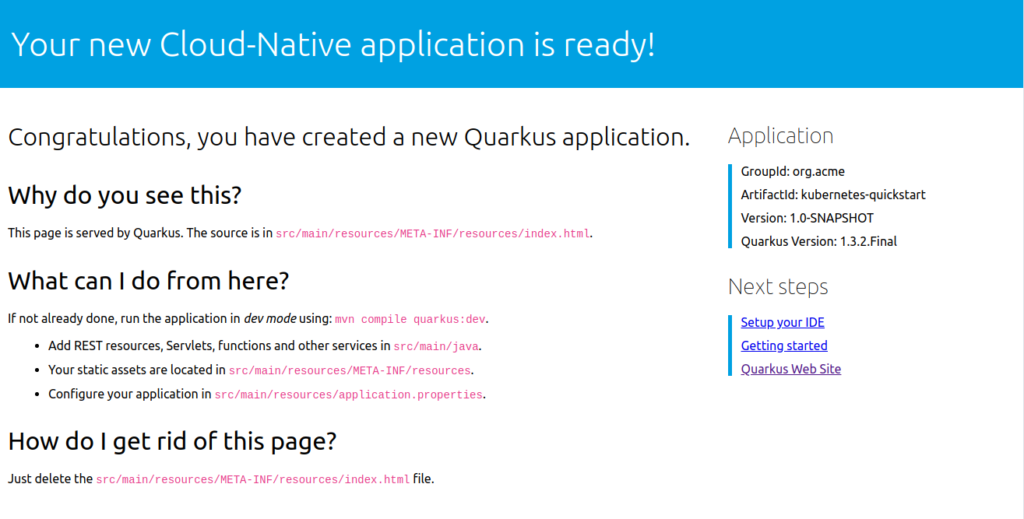This screenshot has height=519, width=1024.
Task: Click the 'Why do you see this?' heading
Action: (125, 196)
